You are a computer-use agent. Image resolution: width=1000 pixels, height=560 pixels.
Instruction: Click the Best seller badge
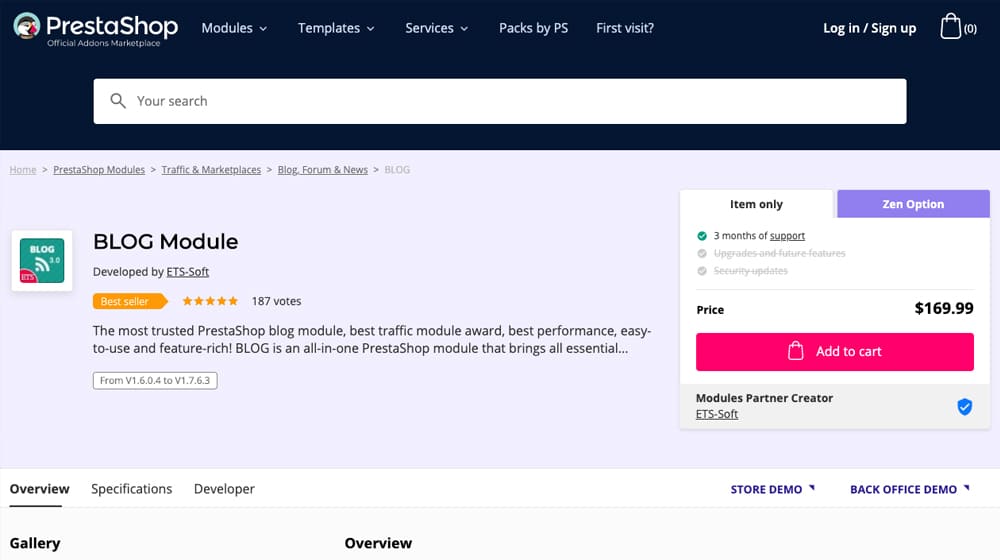[x=130, y=301]
